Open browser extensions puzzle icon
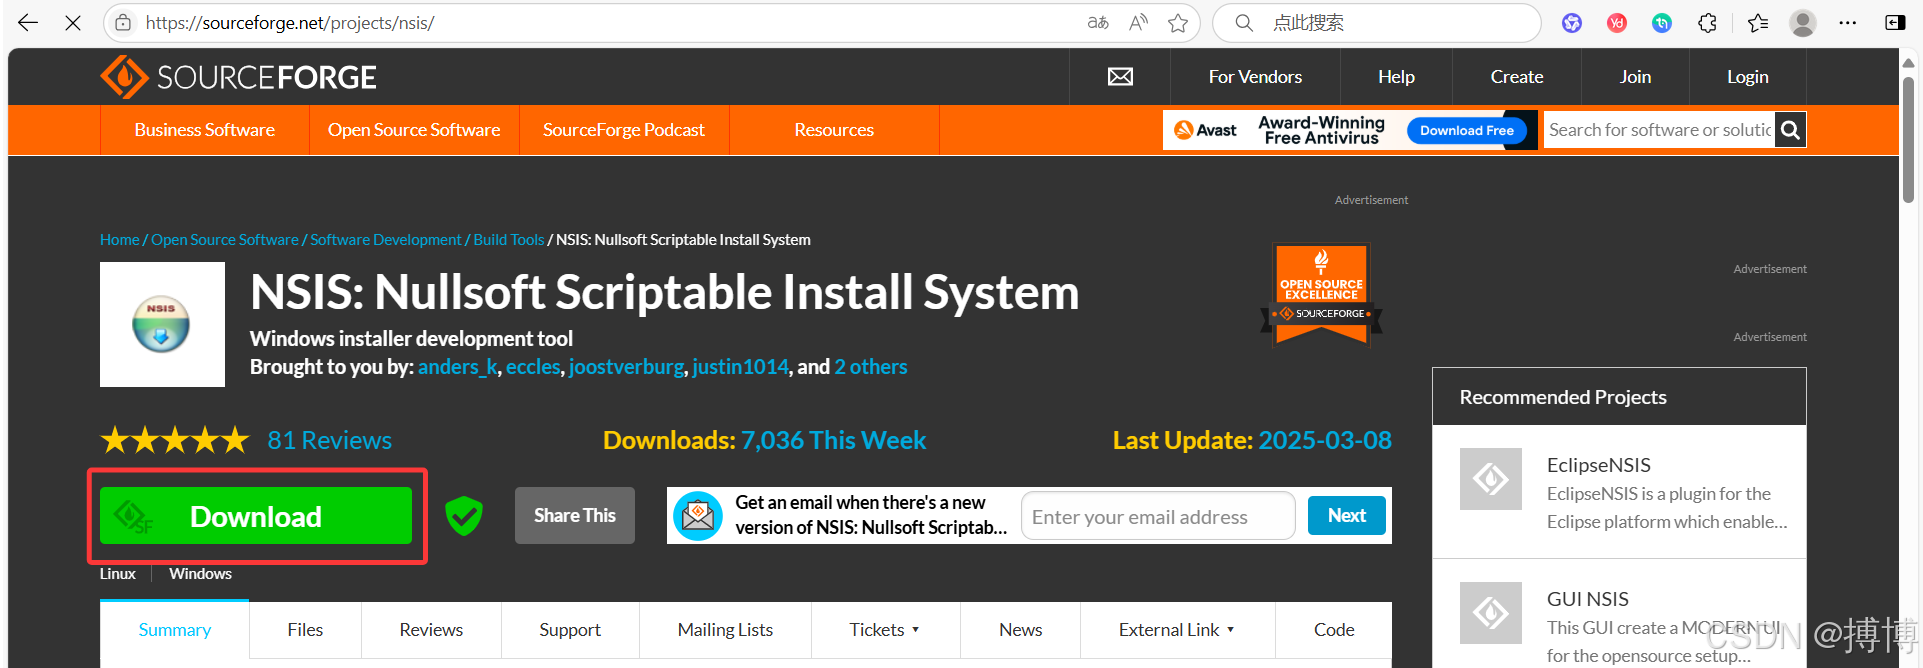This screenshot has height=668, width=1923. [x=1707, y=22]
